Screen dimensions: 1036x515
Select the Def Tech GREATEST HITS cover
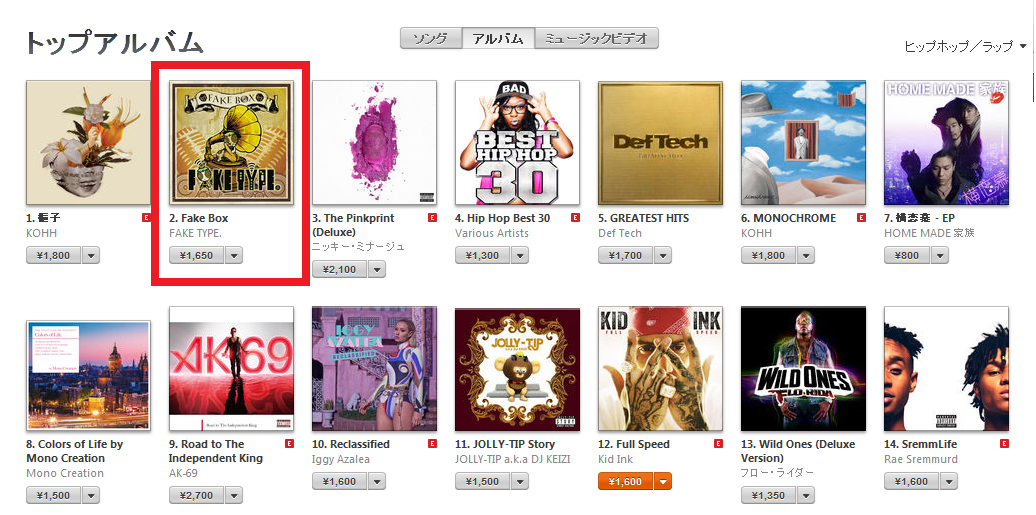tap(660, 143)
